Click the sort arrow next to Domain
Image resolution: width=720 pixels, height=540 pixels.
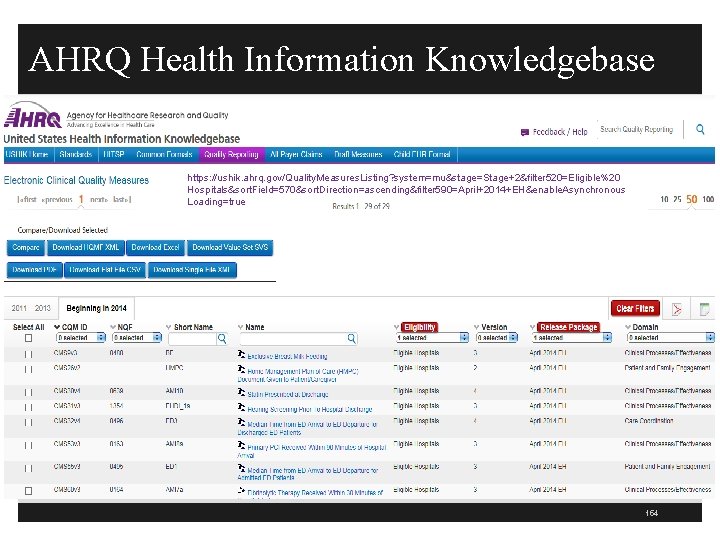coord(628,327)
